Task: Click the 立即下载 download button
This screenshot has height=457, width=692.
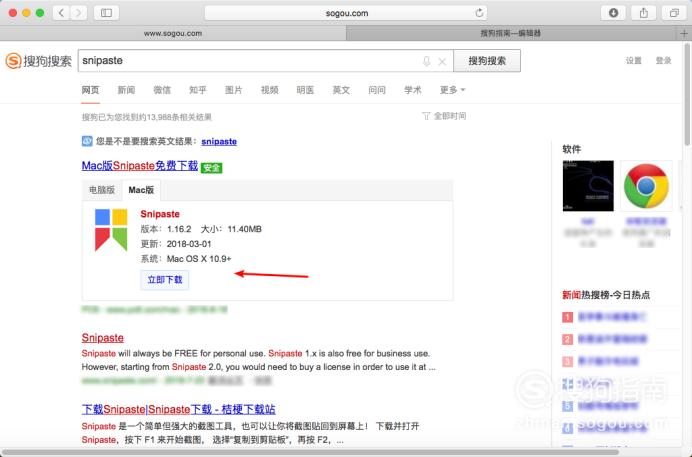Action: click(165, 280)
